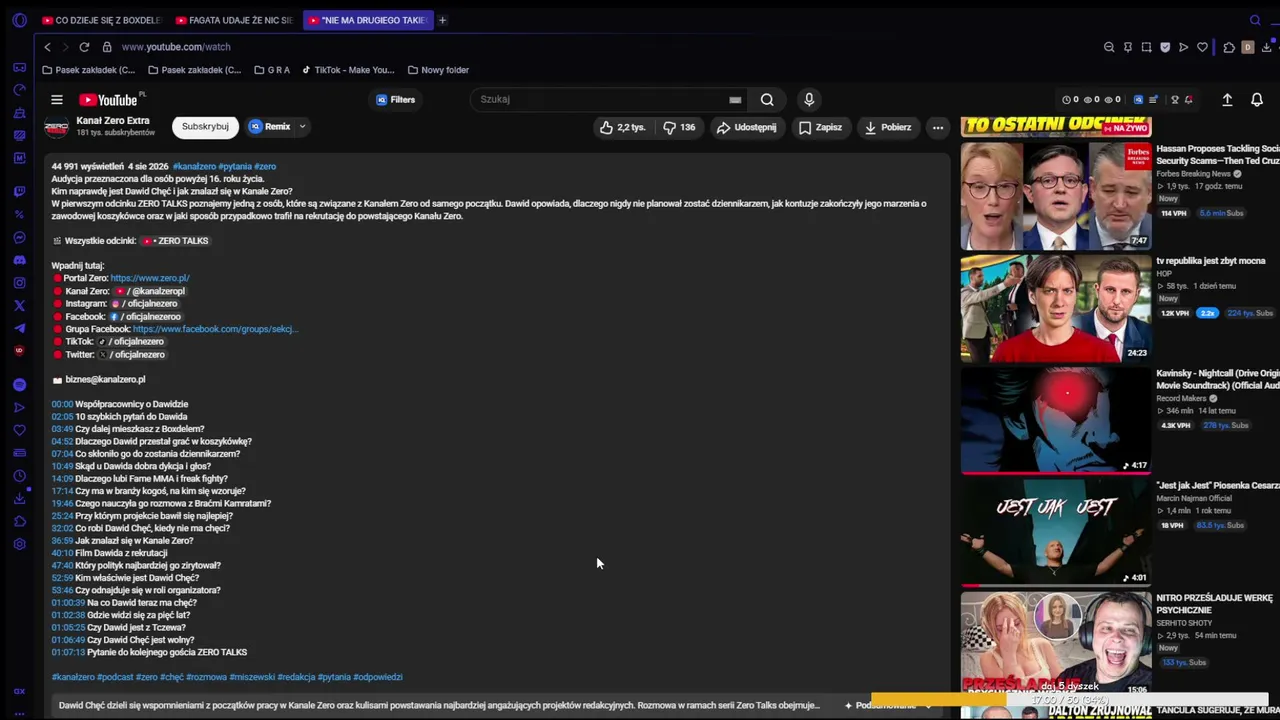This screenshot has width=1280, height=720.
Task: Open the more actions three-dot menu
Action: point(938,128)
